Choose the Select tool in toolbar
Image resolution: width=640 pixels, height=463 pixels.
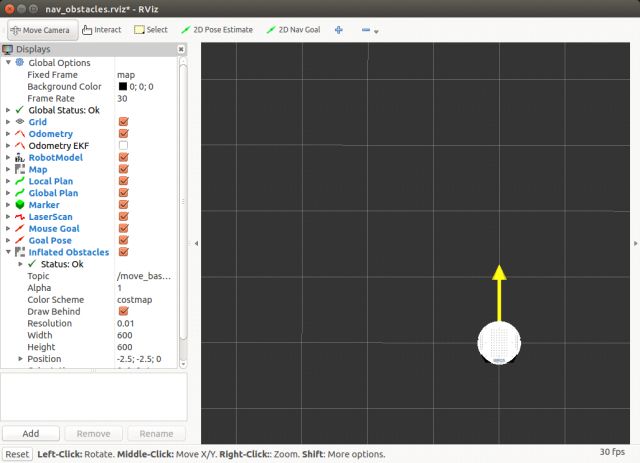coord(151,30)
